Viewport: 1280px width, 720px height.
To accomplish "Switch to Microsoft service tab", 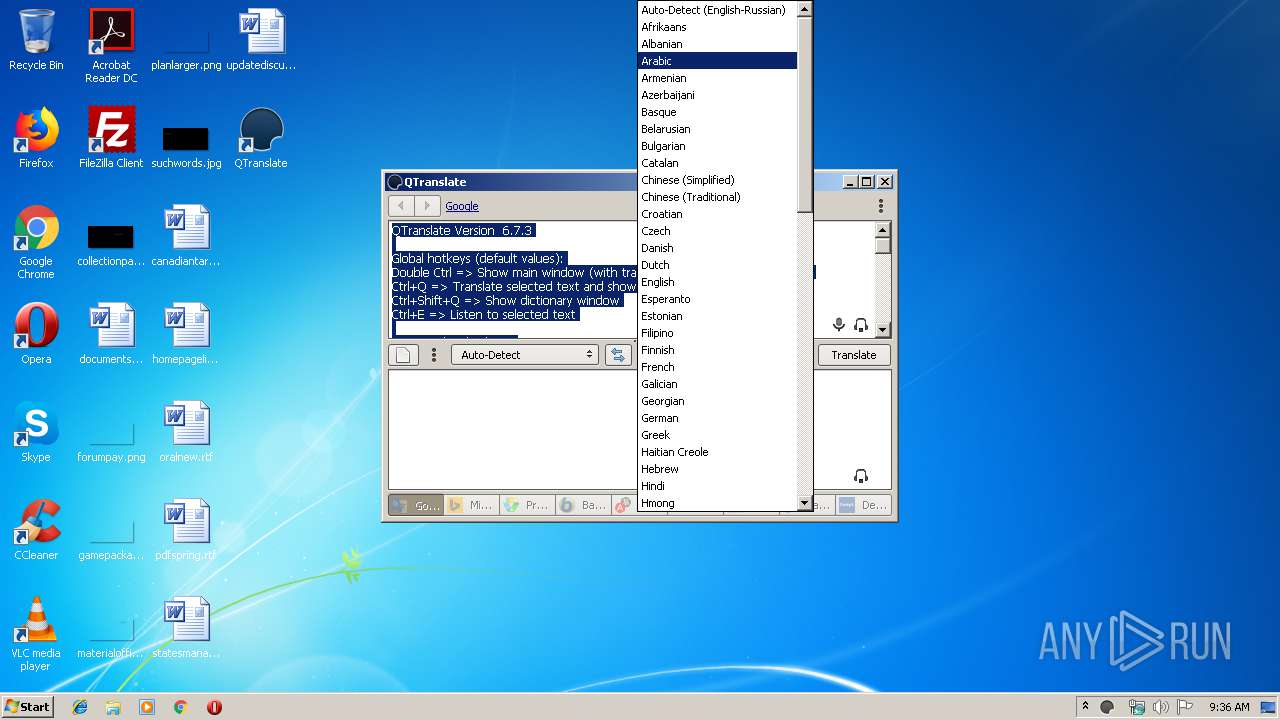I will pos(471,505).
